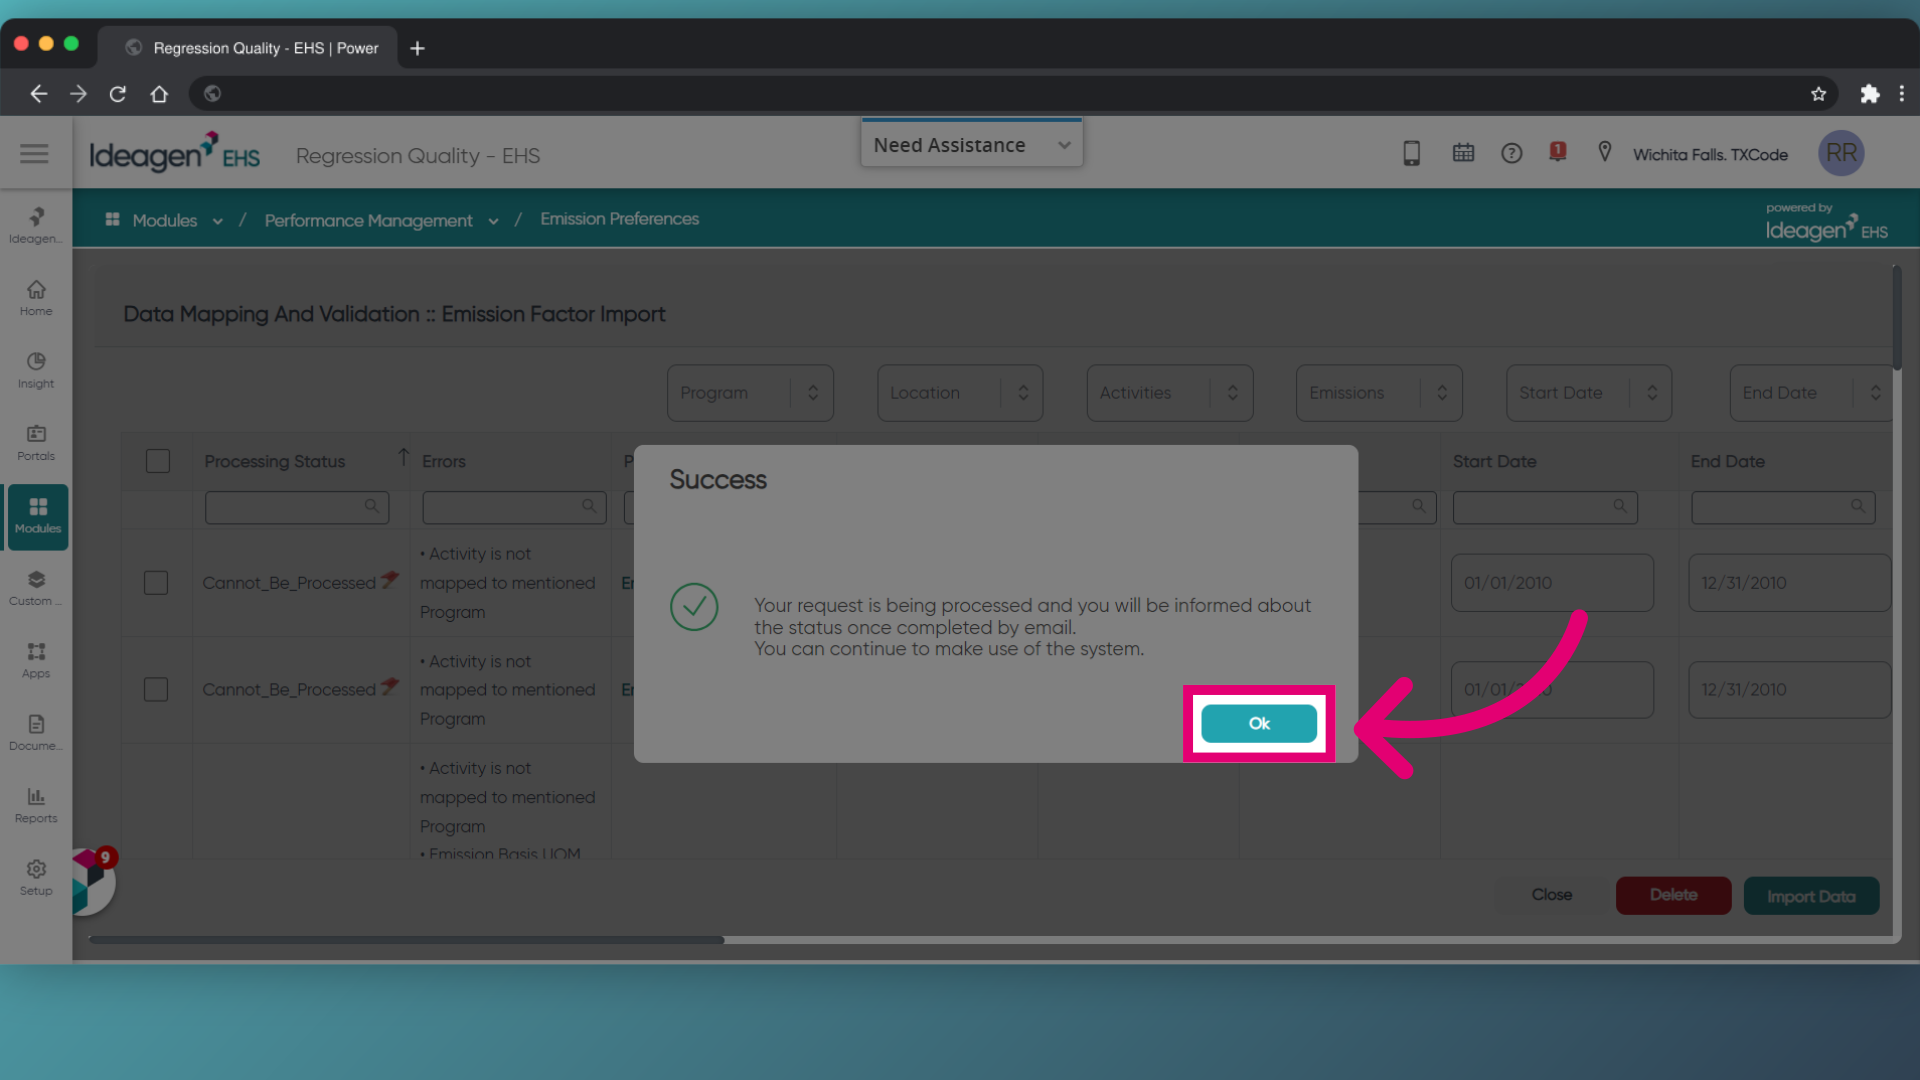Open the Emissions filter dropdown
Image resolution: width=1920 pixels, height=1080 pixels.
[1379, 393]
